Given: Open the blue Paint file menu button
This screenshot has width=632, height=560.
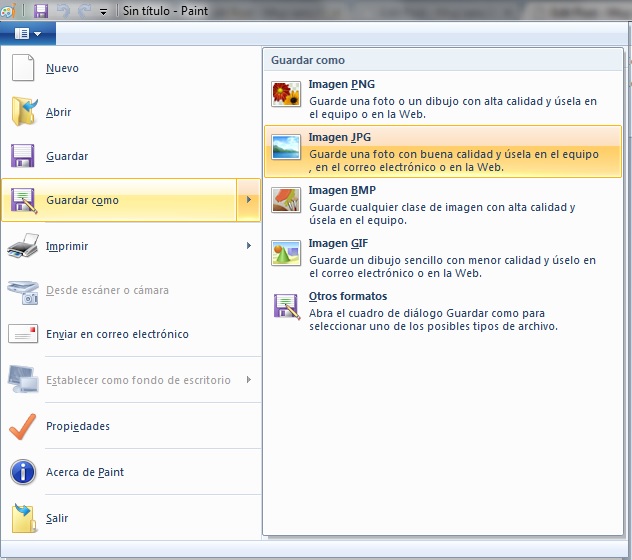Looking at the screenshot, I should (28, 33).
